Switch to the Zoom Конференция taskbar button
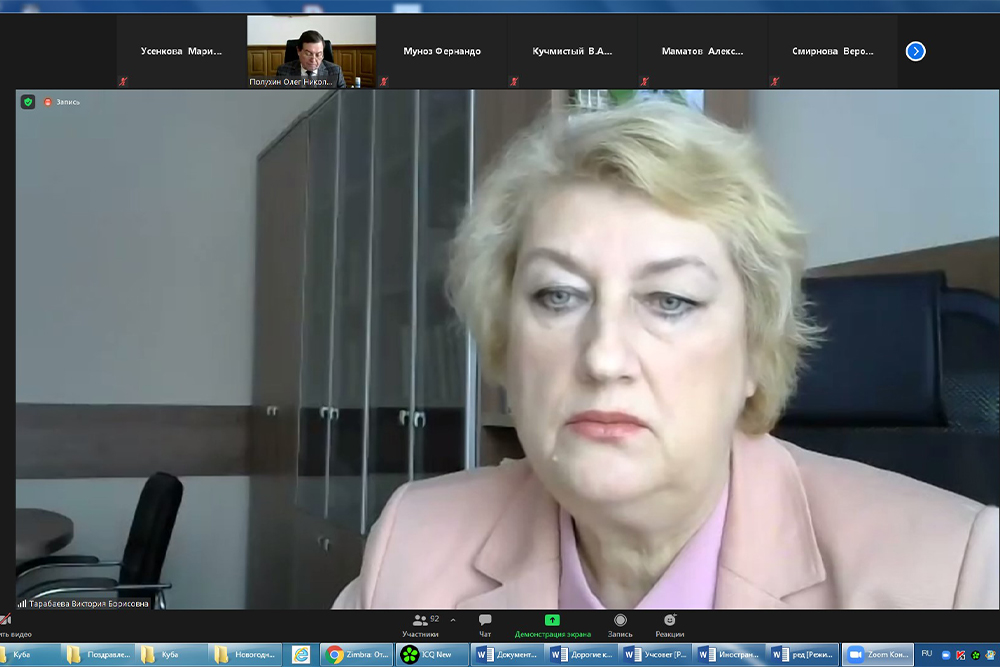Screen dimensions: 1000x667 click(x=877, y=654)
